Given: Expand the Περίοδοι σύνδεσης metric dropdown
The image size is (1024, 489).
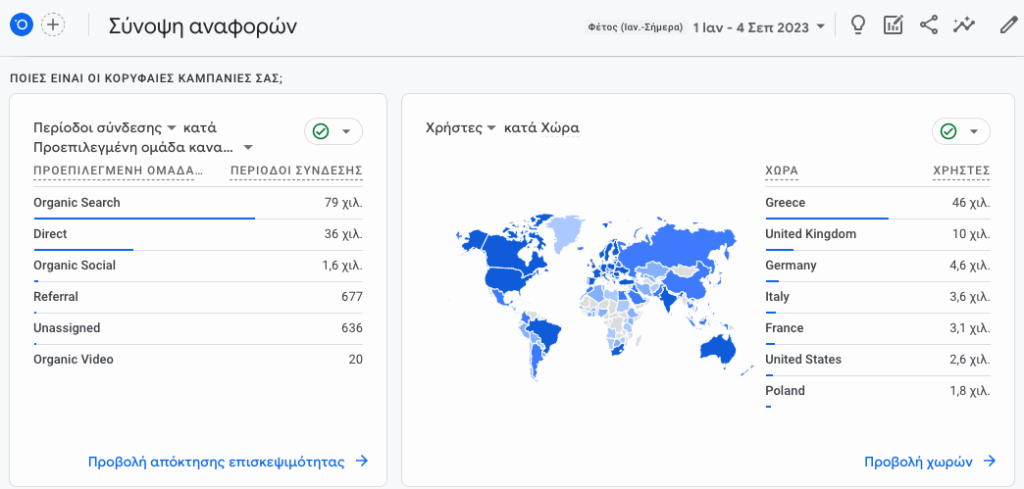Looking at the screenshot, I should pos(171,129).
